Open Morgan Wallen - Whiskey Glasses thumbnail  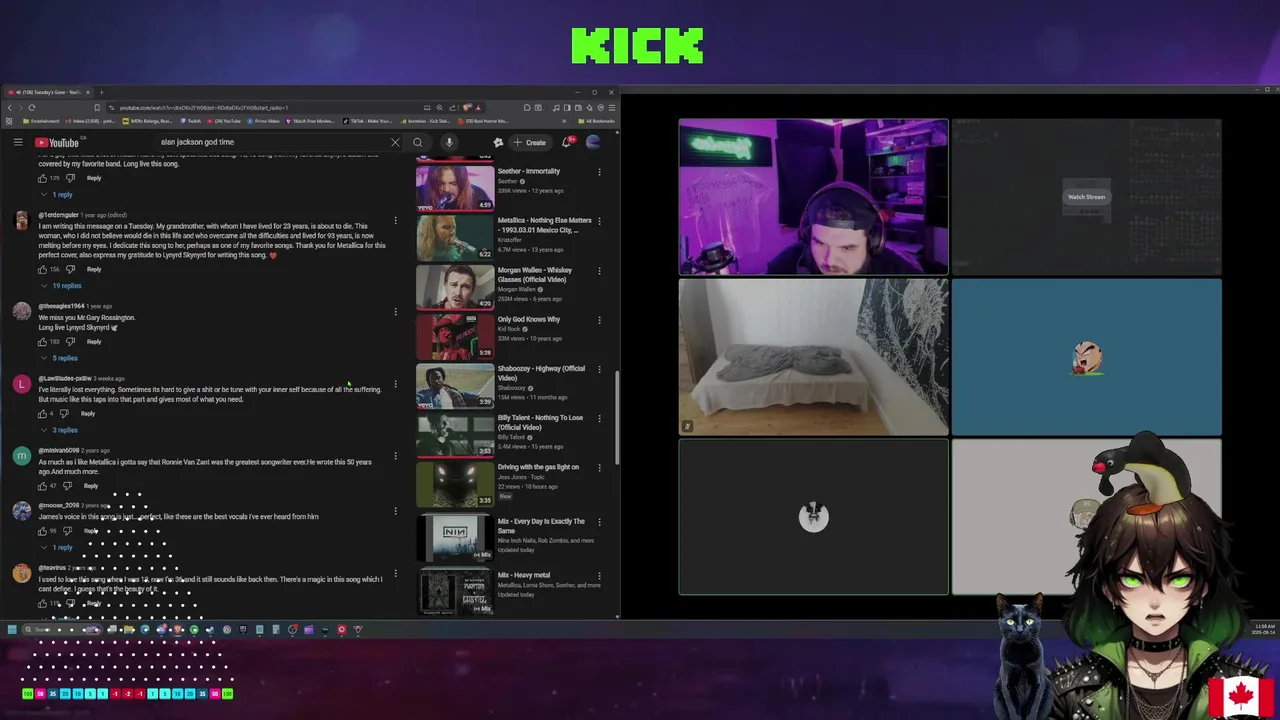[x=455, y=287]
